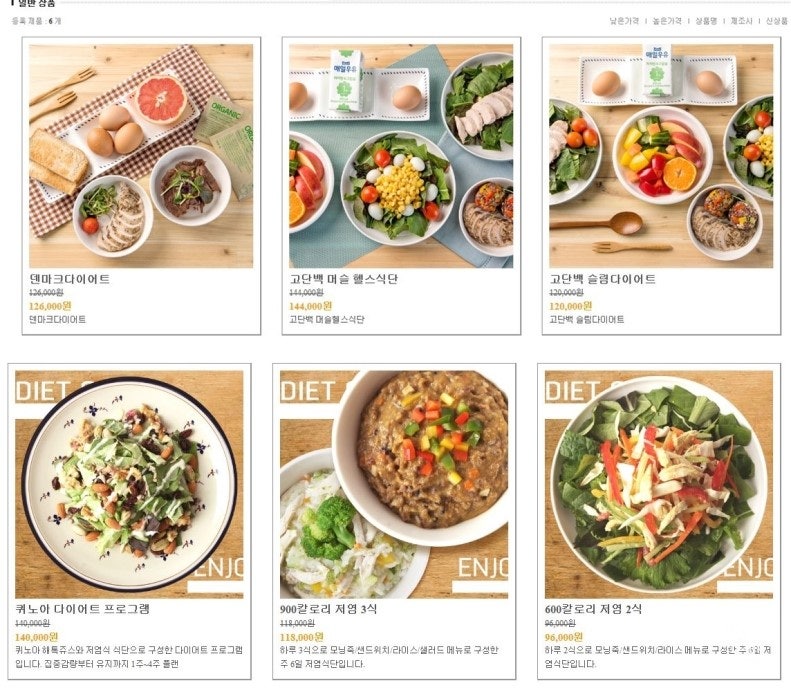Click the 96,000원 price label
Image resolution: width=791 pixels, height=692 pixels.
point(563,637)
